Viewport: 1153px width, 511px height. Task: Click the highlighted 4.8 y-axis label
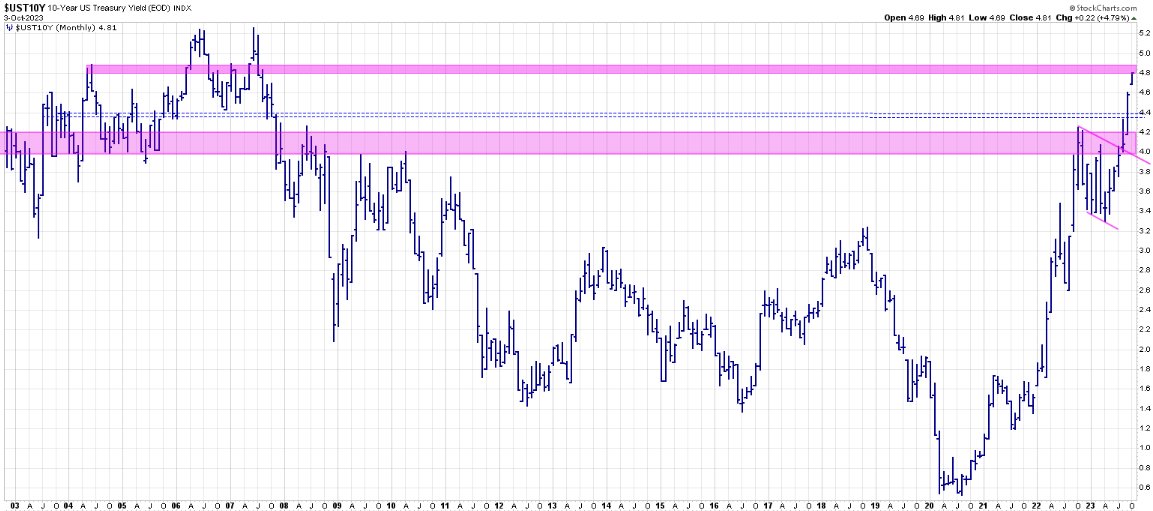tap(1144, 72)
